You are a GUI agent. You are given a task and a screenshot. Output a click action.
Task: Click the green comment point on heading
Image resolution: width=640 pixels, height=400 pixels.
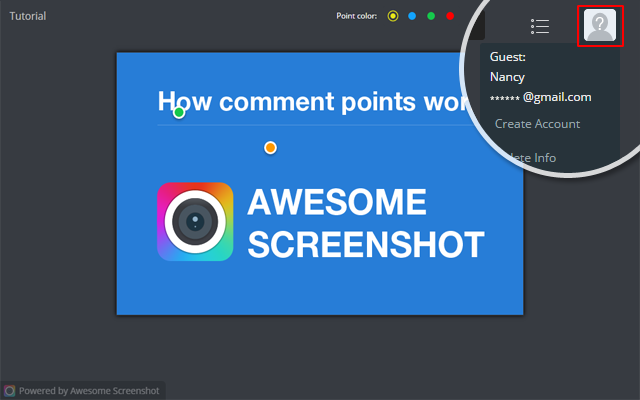tap(179, 112)
